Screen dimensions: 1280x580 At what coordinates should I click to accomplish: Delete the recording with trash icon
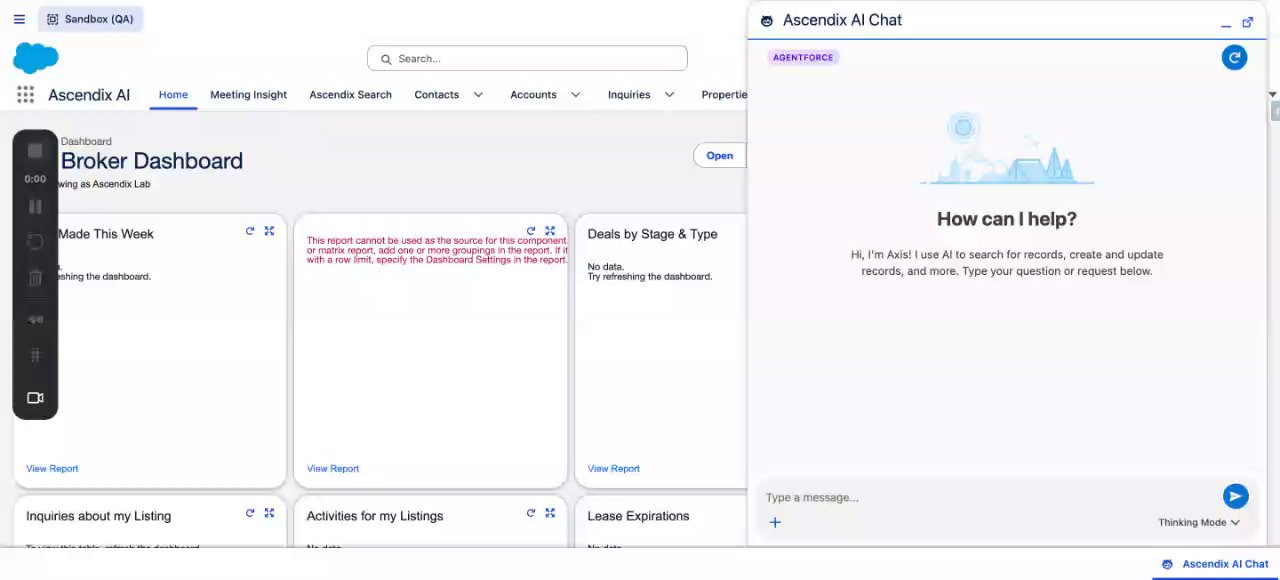pos(35,278)
